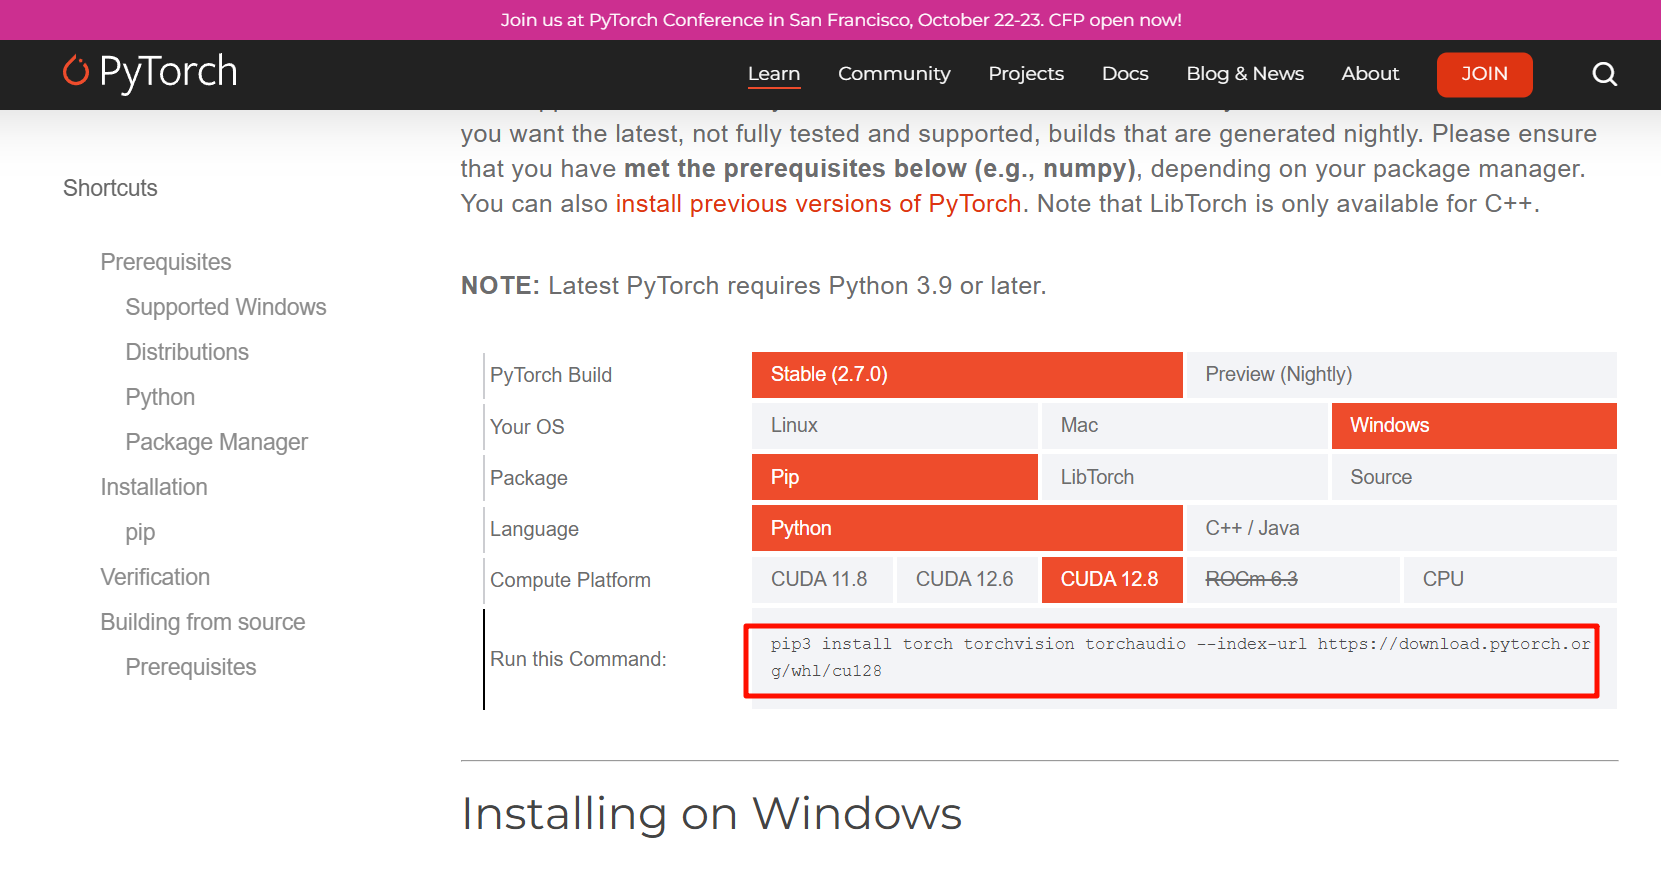Select the C++ / Java language option

(x=1399, y=528)
